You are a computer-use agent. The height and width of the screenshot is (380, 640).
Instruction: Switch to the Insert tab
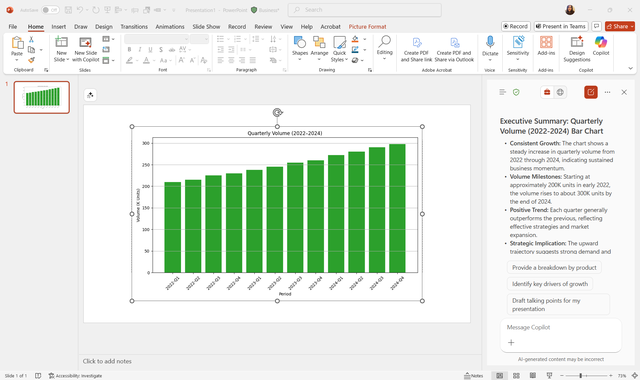click(x=59, y=27)
